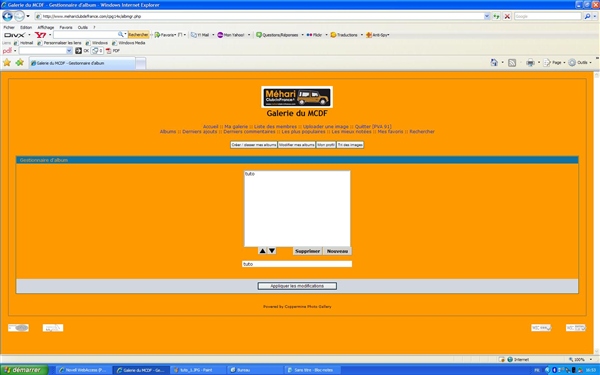This screenshot has width=600, height=375.
Task: Stop page loading with red X icon
Action: coord(507,16)
